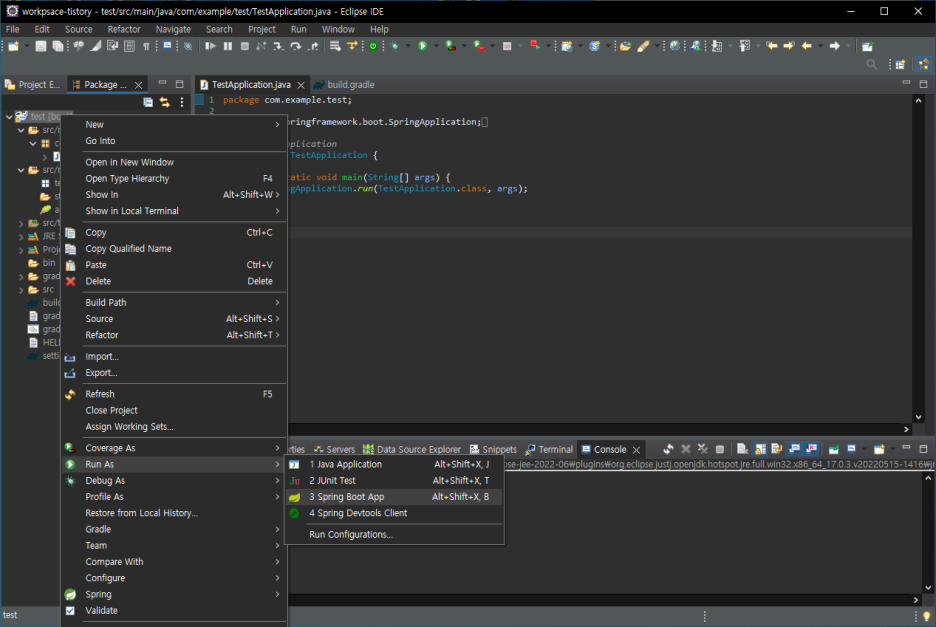Click Close Project in context menu
The width and height of the screenshot is (936, 627).
click(174, 410)
